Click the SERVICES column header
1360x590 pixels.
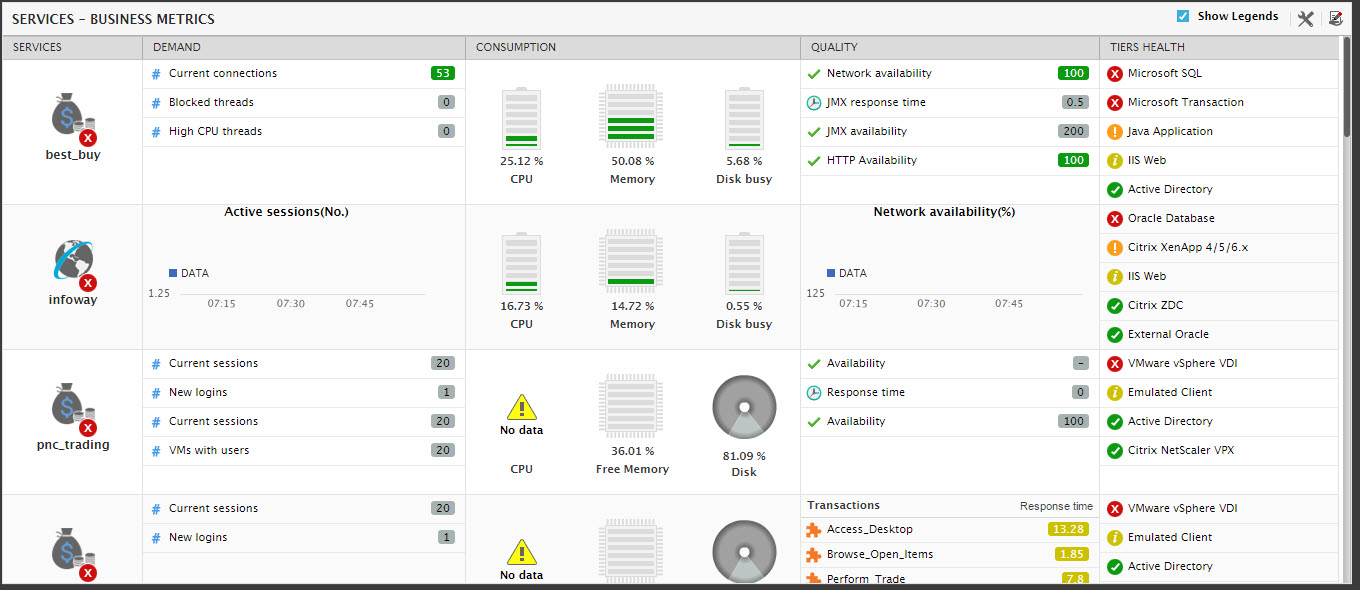(37, 47)
